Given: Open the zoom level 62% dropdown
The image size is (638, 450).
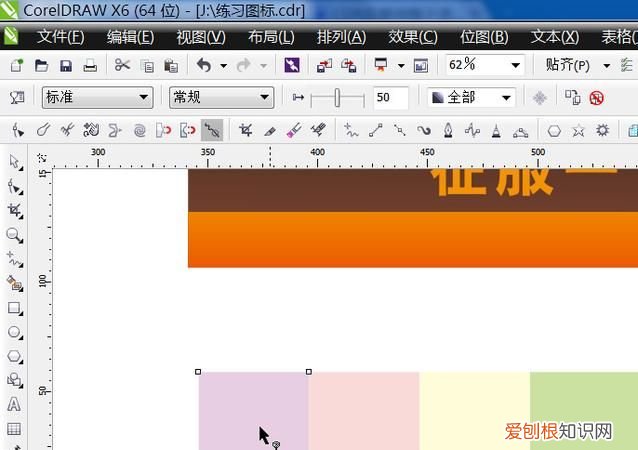Looking at the screenshot, I should point(515,65).
